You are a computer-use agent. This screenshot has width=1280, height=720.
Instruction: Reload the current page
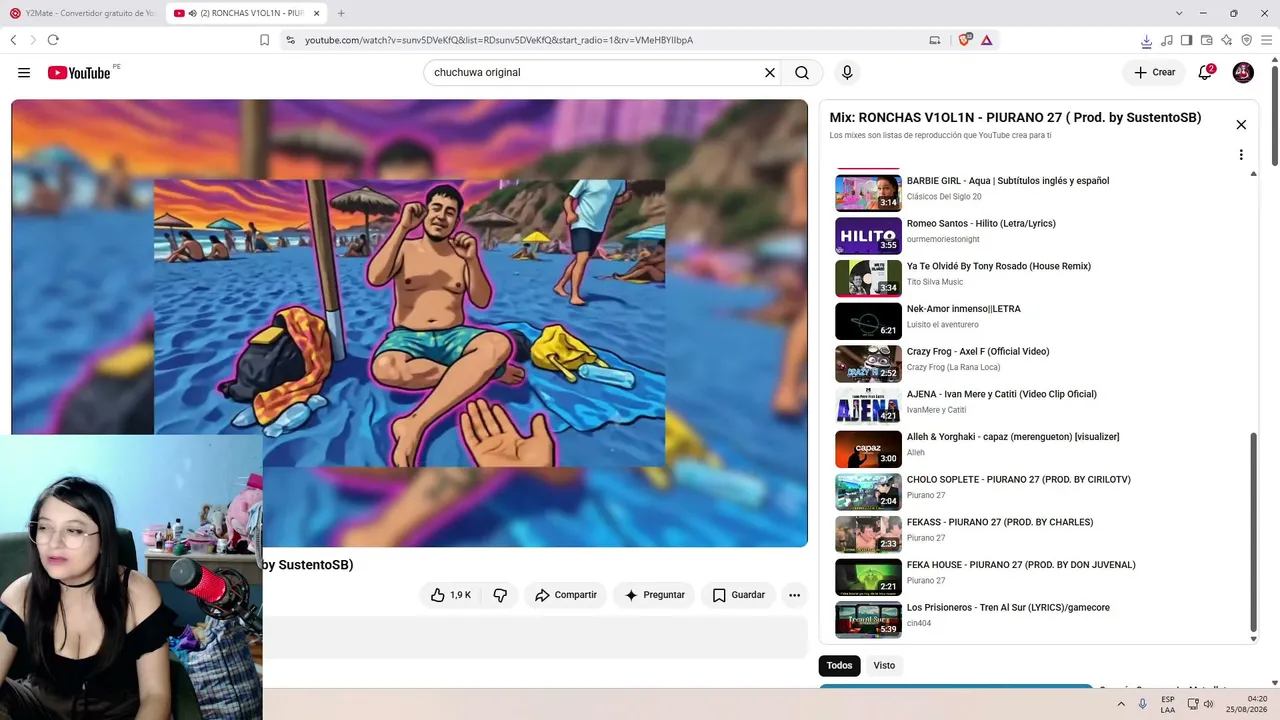[53, 40]
